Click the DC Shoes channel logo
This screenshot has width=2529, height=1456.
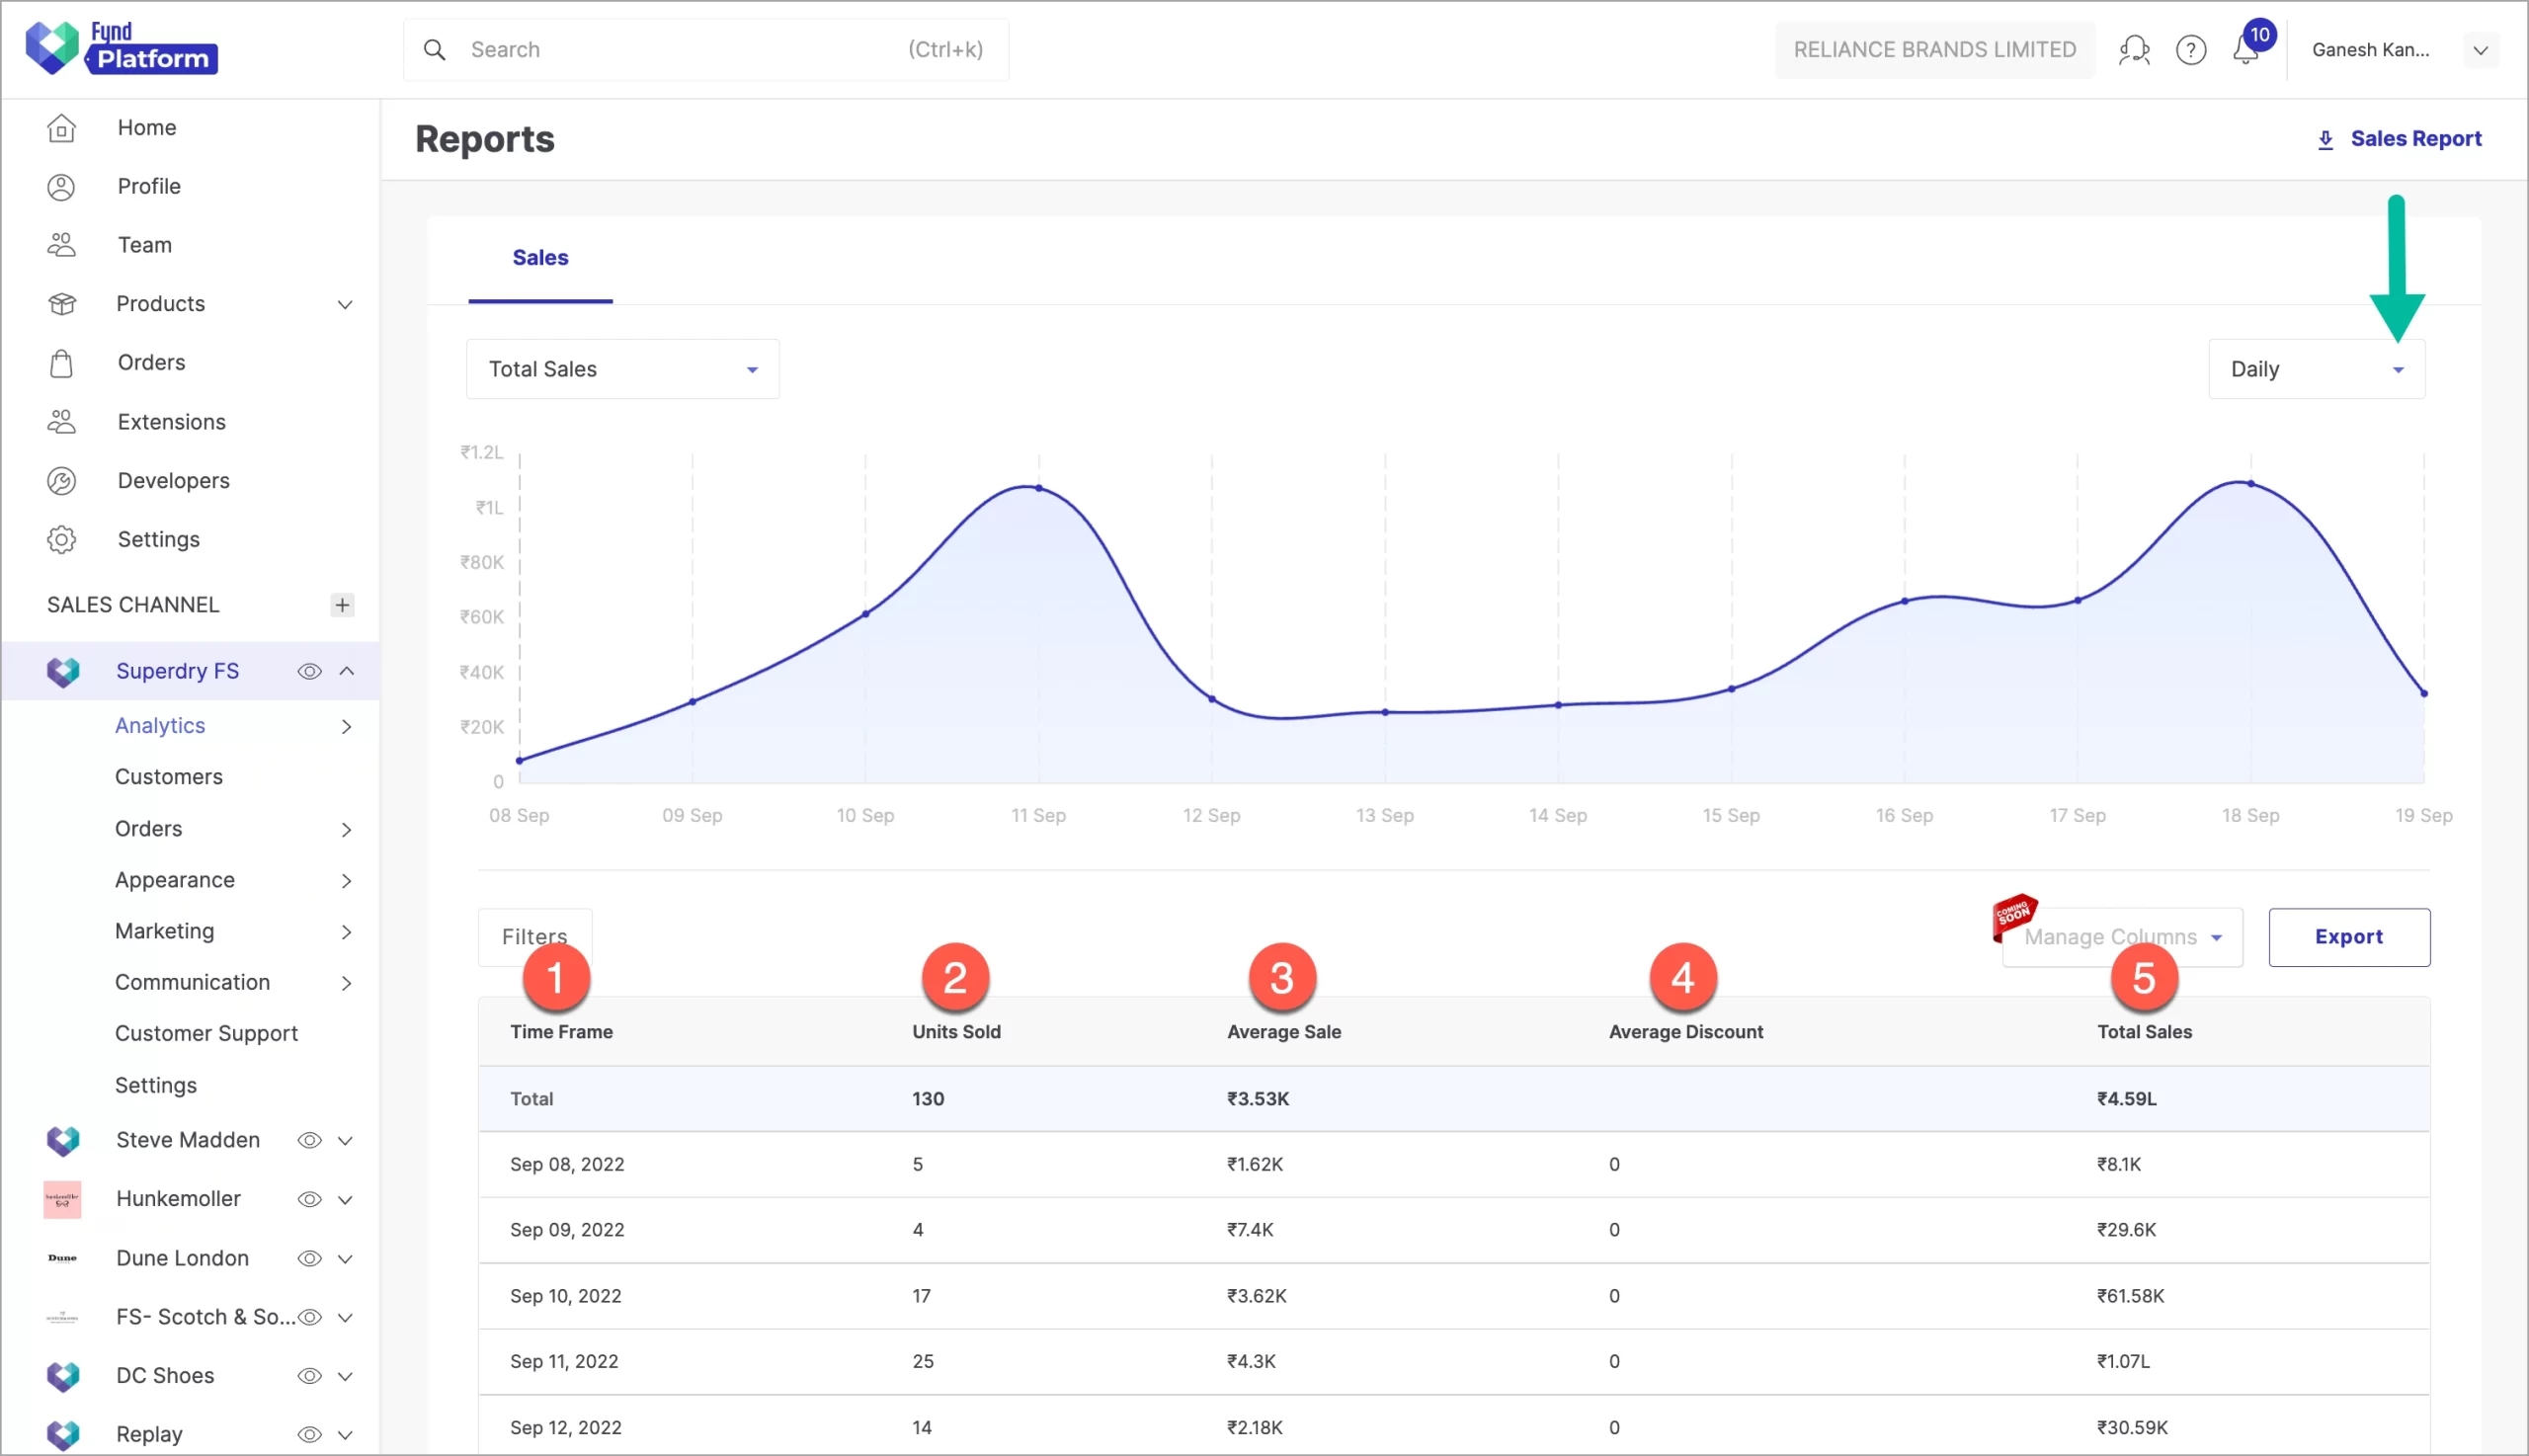click(x=63, y=1376)
